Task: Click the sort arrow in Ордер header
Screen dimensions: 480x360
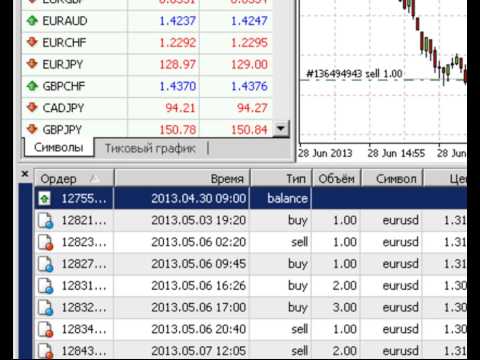Action: pos(95,179)
